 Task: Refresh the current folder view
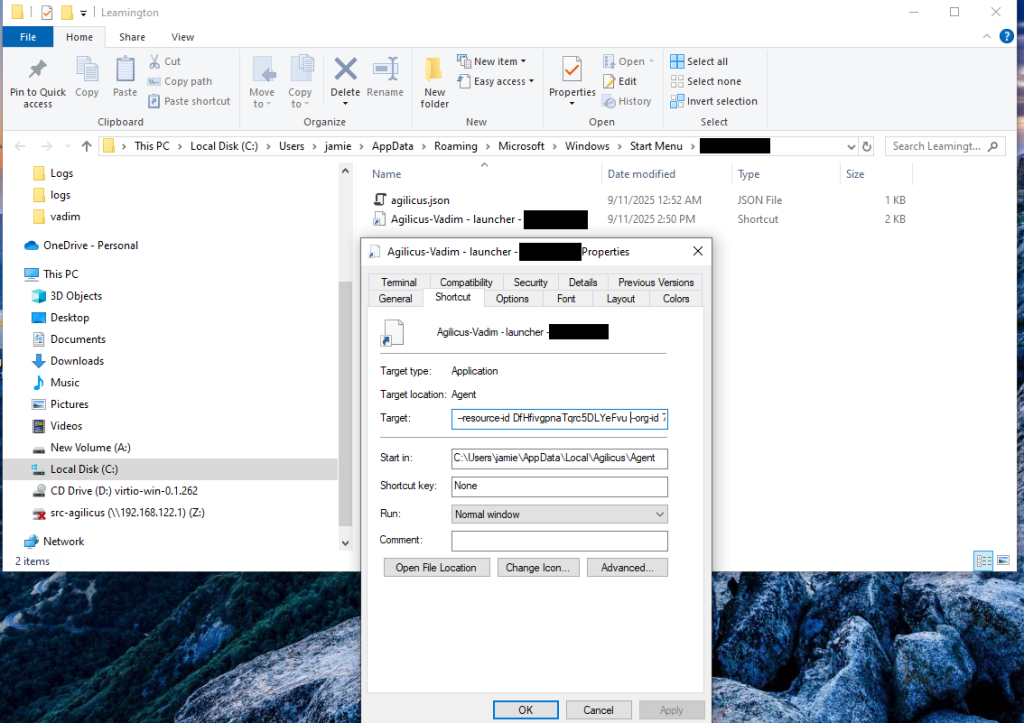867,146
